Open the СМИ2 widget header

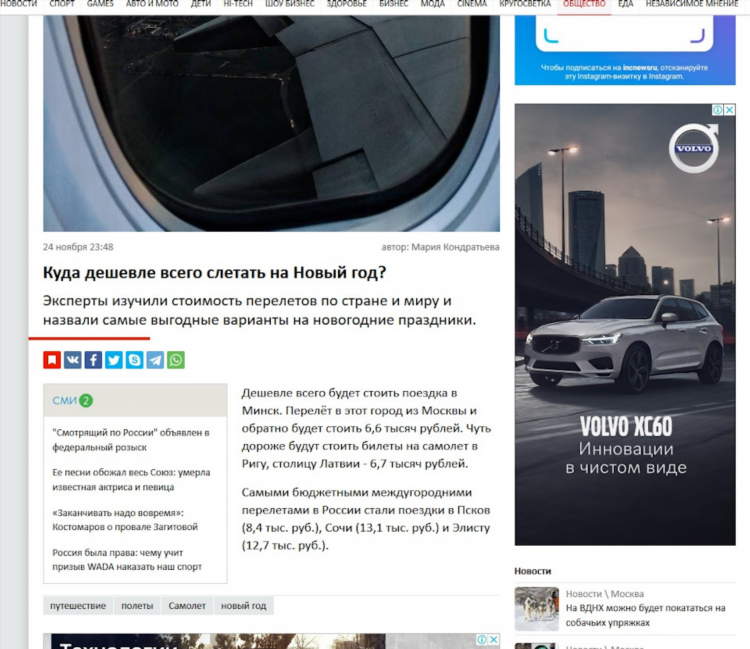click(73, 400)
